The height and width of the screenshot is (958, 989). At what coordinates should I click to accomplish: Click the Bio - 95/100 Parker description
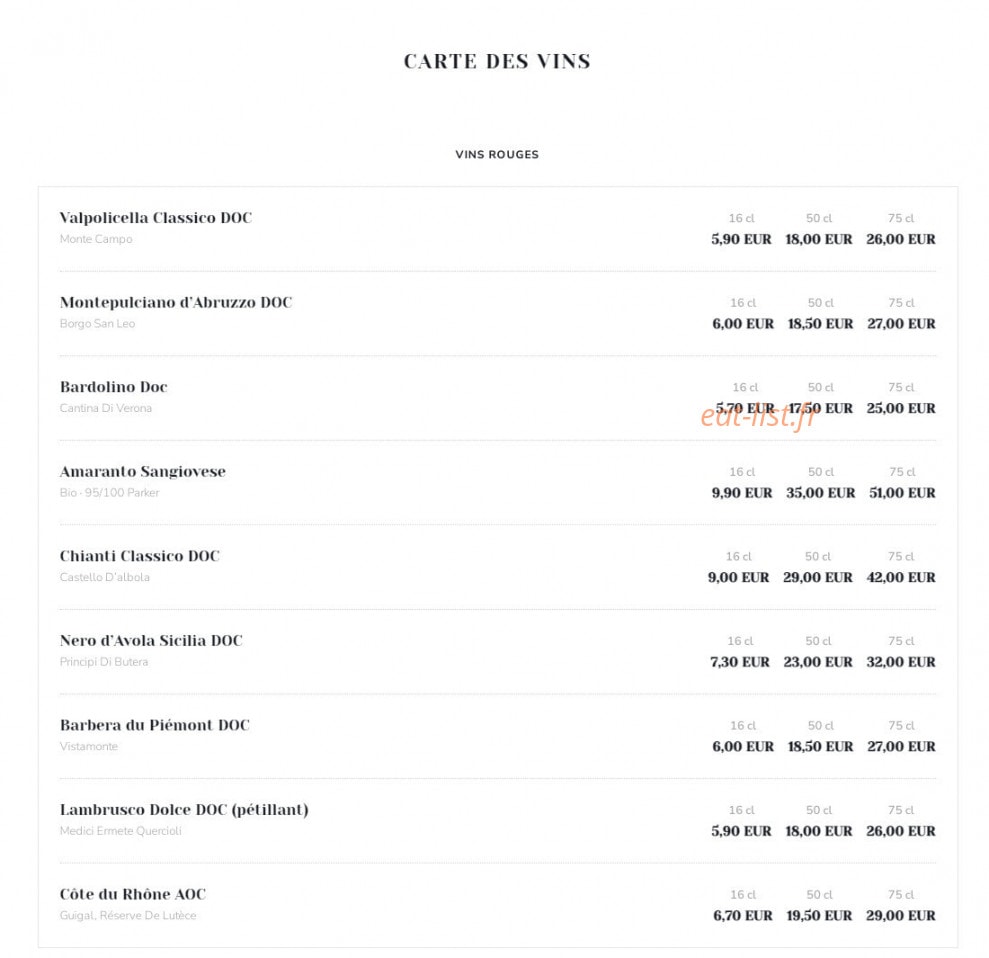pos(109,493)
